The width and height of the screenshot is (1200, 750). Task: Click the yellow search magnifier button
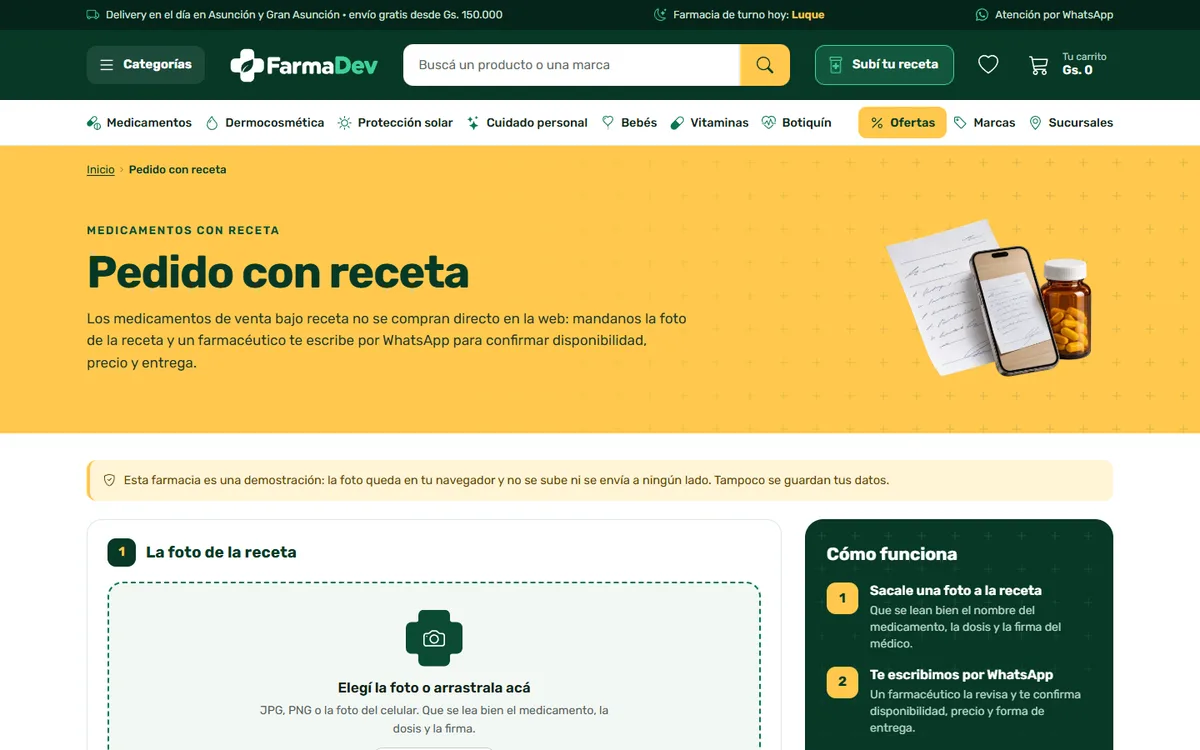click(x=765, y=65)
